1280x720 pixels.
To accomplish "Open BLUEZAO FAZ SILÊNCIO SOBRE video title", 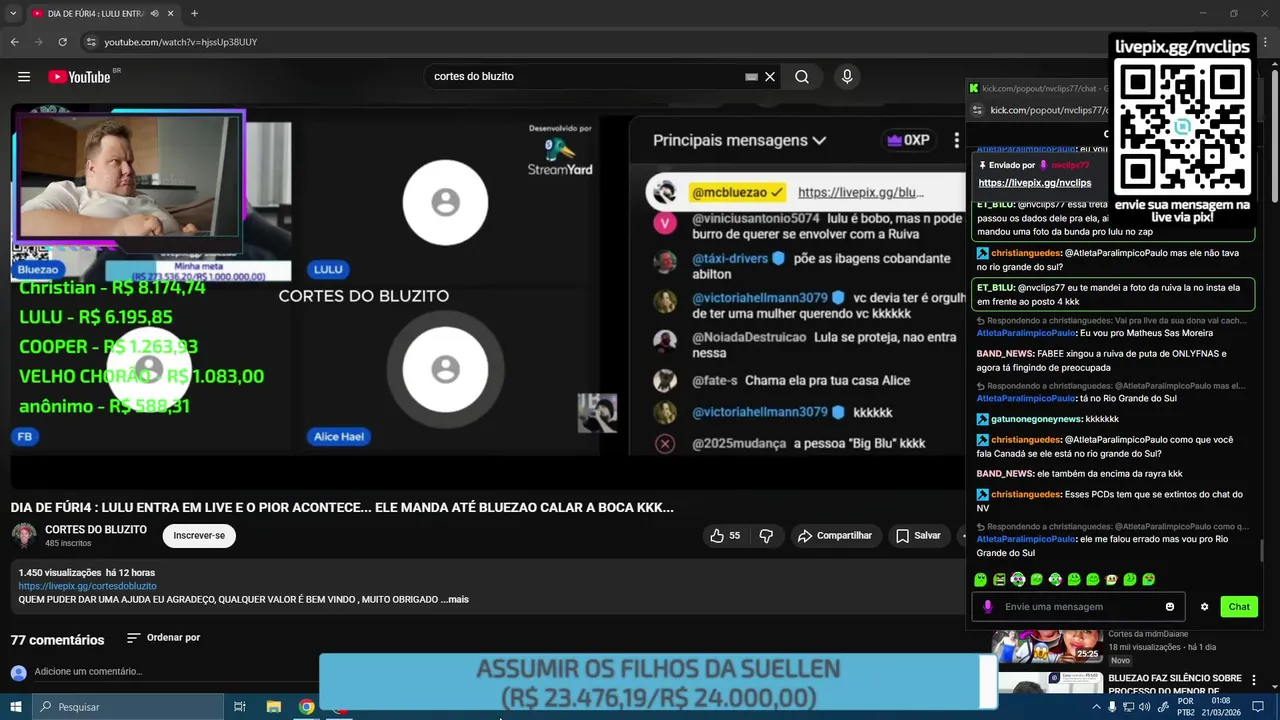I will [x=1174, y=684].
